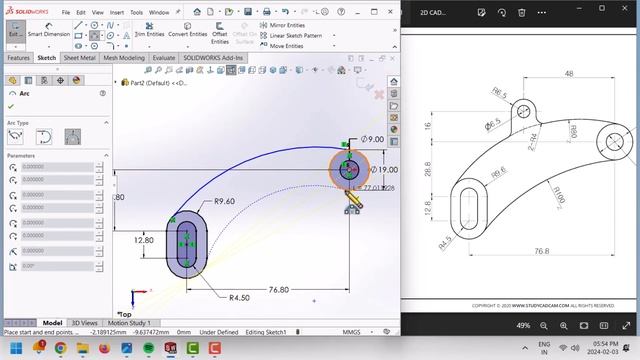This screenshot has width=640, height=360.
Task: Select the Corner Rectangle tool
Action: 78,36
